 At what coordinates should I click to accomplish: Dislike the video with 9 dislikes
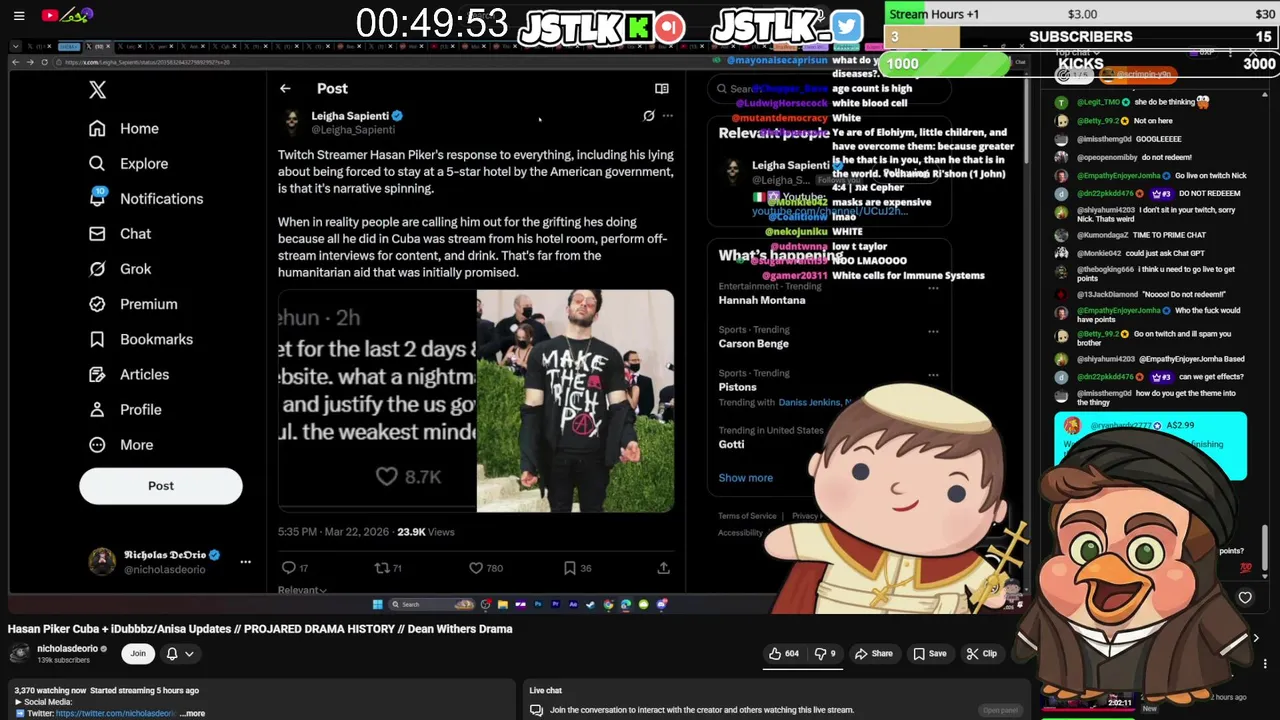pyautogui.click(x=824, y=654)
